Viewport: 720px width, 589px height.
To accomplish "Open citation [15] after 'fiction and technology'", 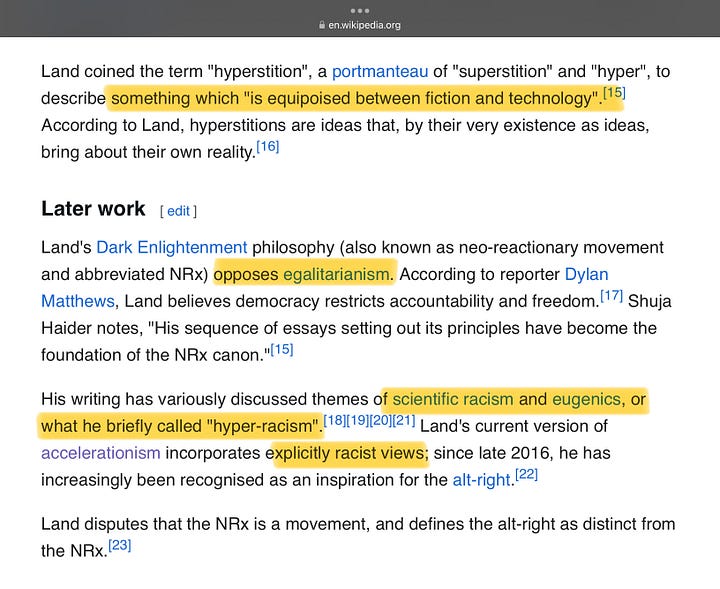I will [614, 93].
